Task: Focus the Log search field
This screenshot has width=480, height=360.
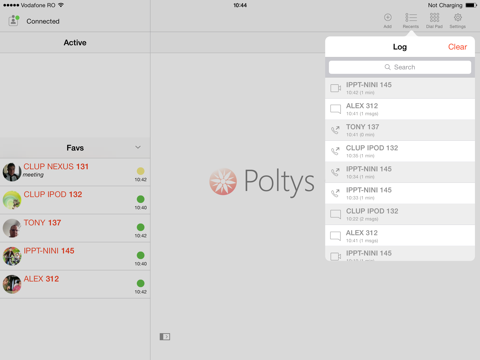Action: click(400, 67)
